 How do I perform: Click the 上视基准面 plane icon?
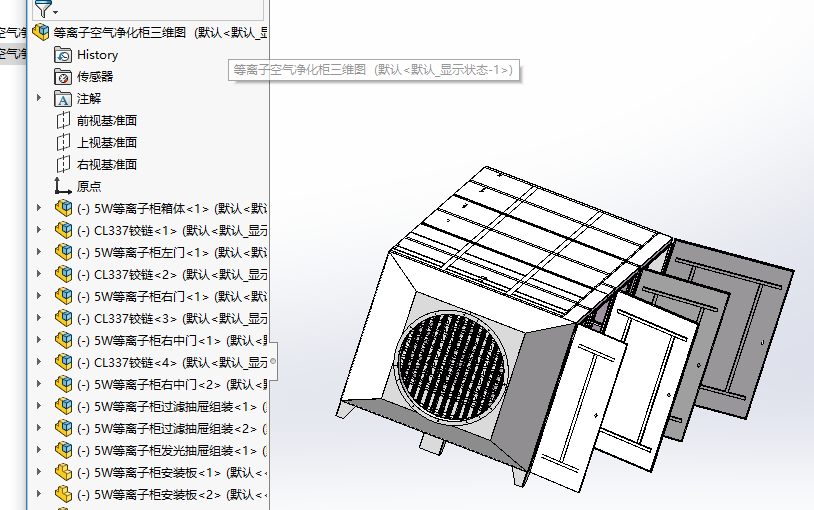(63, 142)
